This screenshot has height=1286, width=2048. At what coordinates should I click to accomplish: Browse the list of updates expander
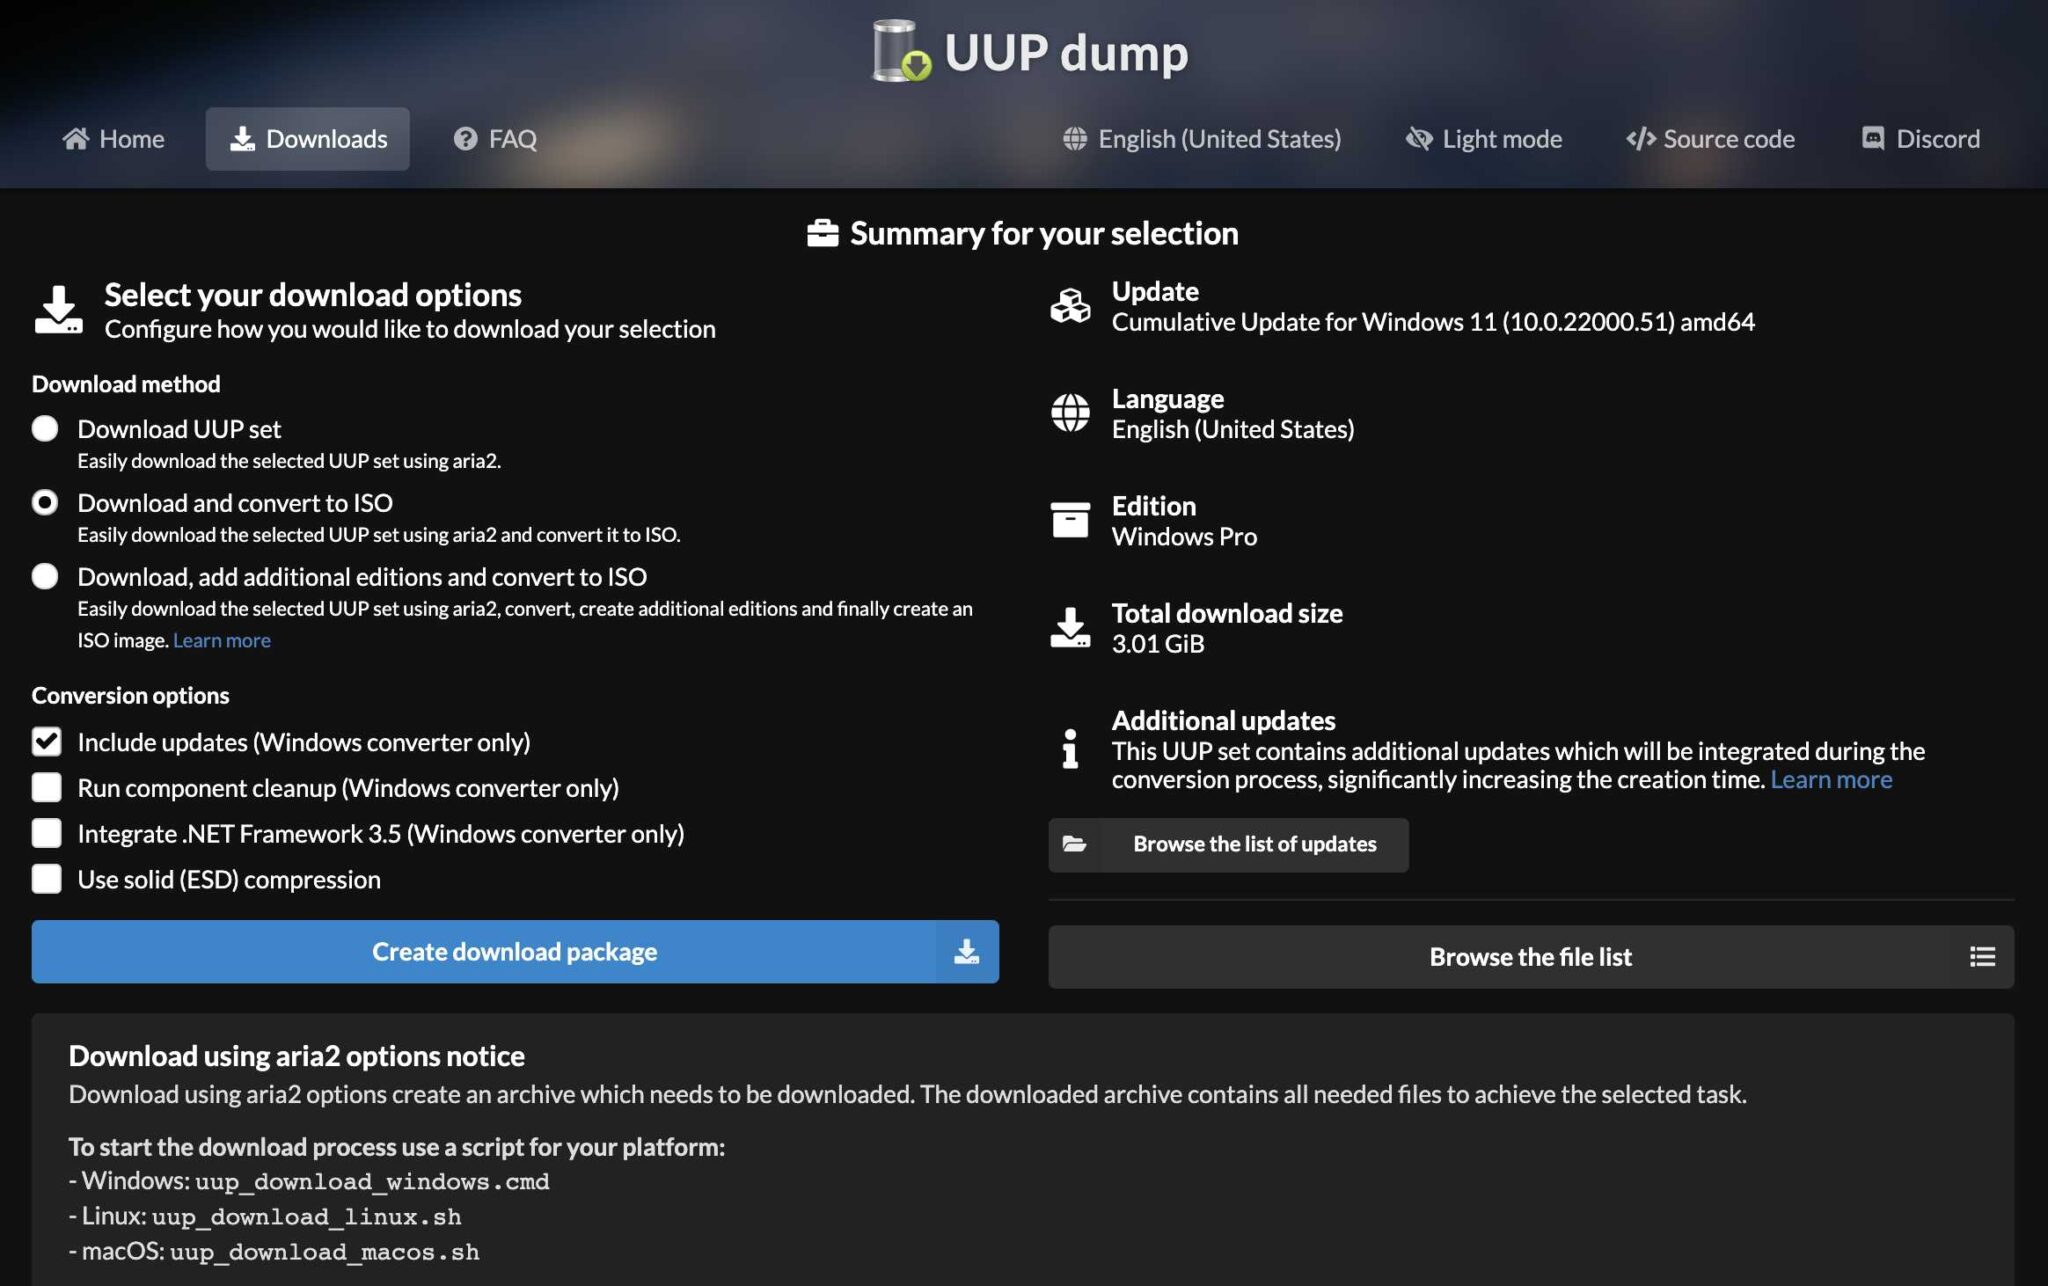(x=1229, y=844)
